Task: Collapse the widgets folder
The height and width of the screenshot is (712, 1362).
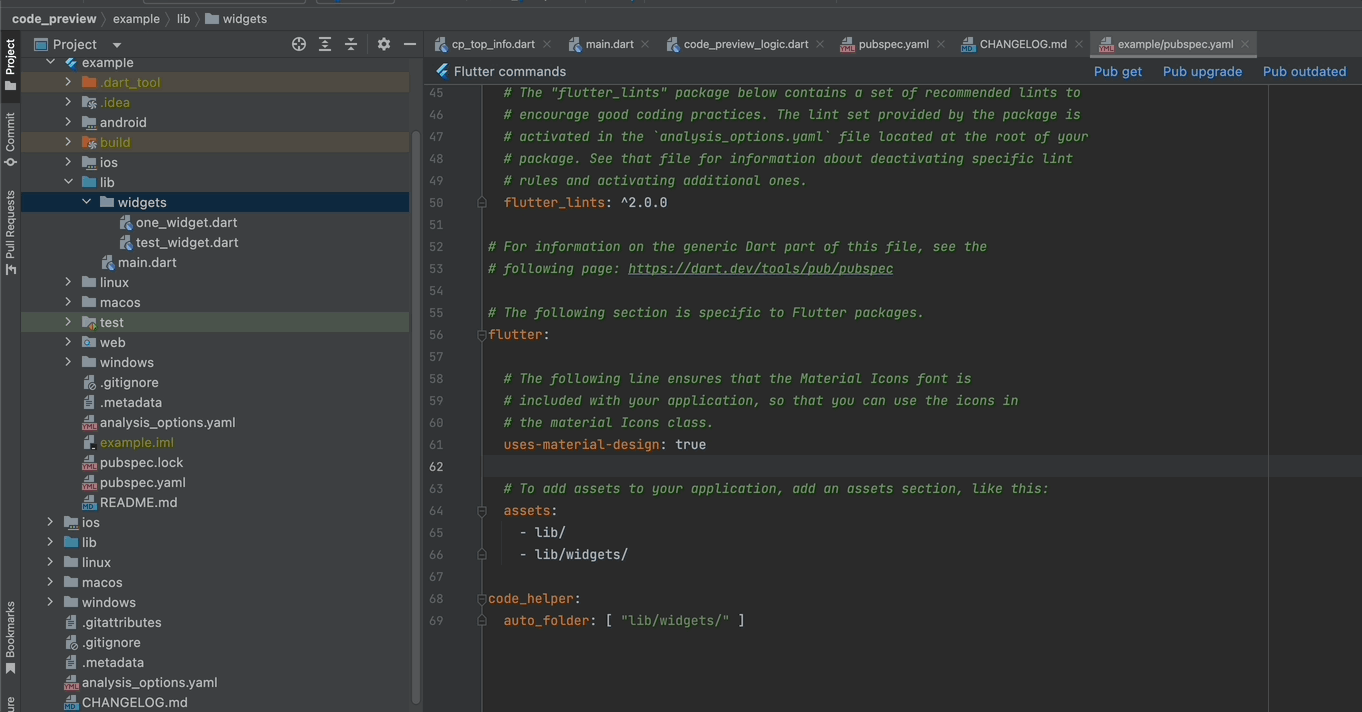Action: [87, 202]
